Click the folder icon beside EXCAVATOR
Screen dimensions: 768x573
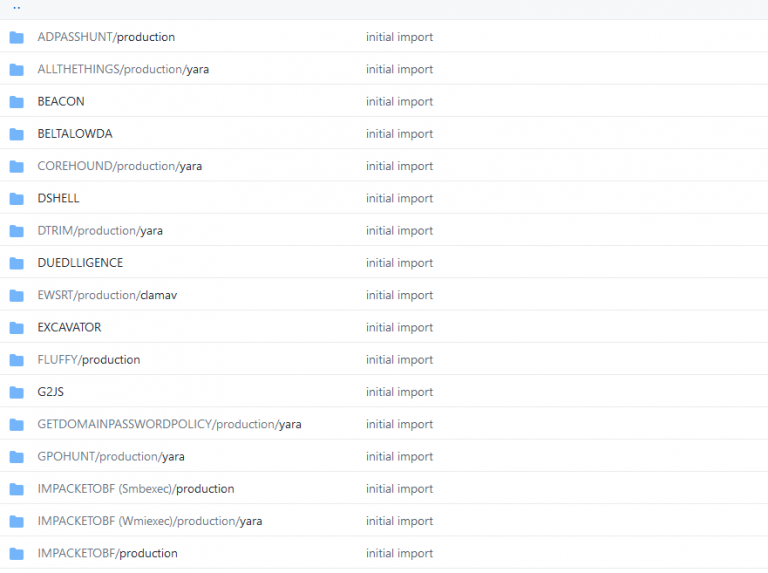[x=16, y=328]
